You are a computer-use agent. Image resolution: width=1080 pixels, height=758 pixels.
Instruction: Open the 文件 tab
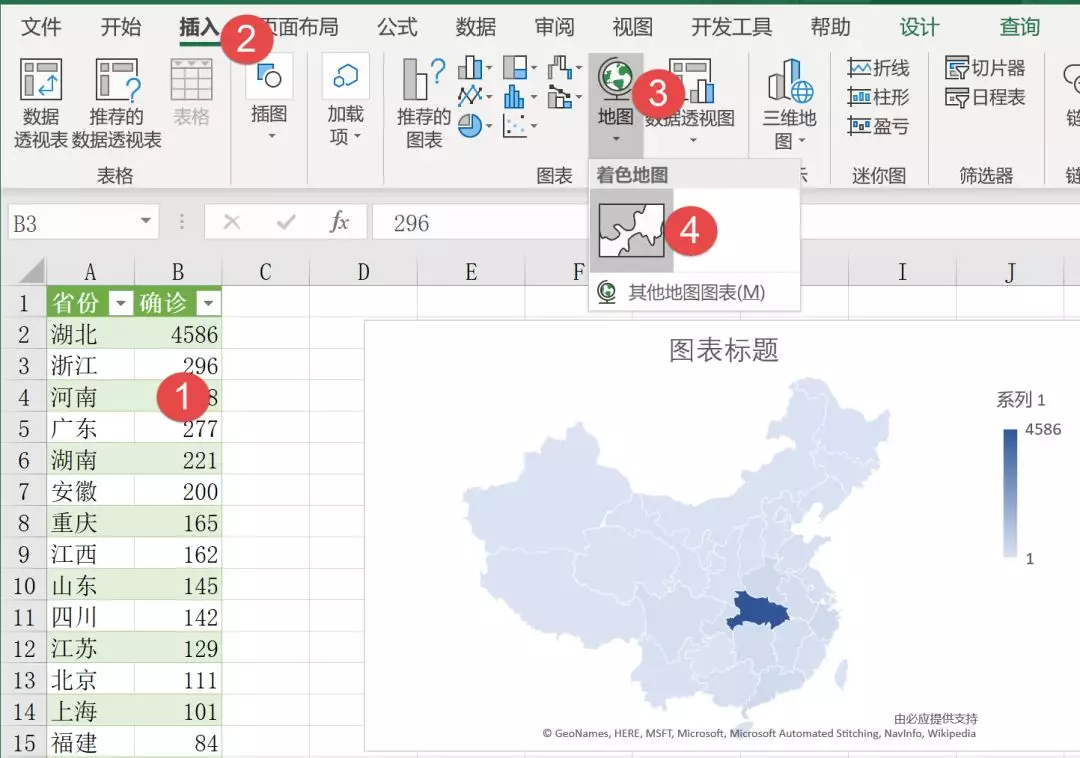(x=41, y=27)
